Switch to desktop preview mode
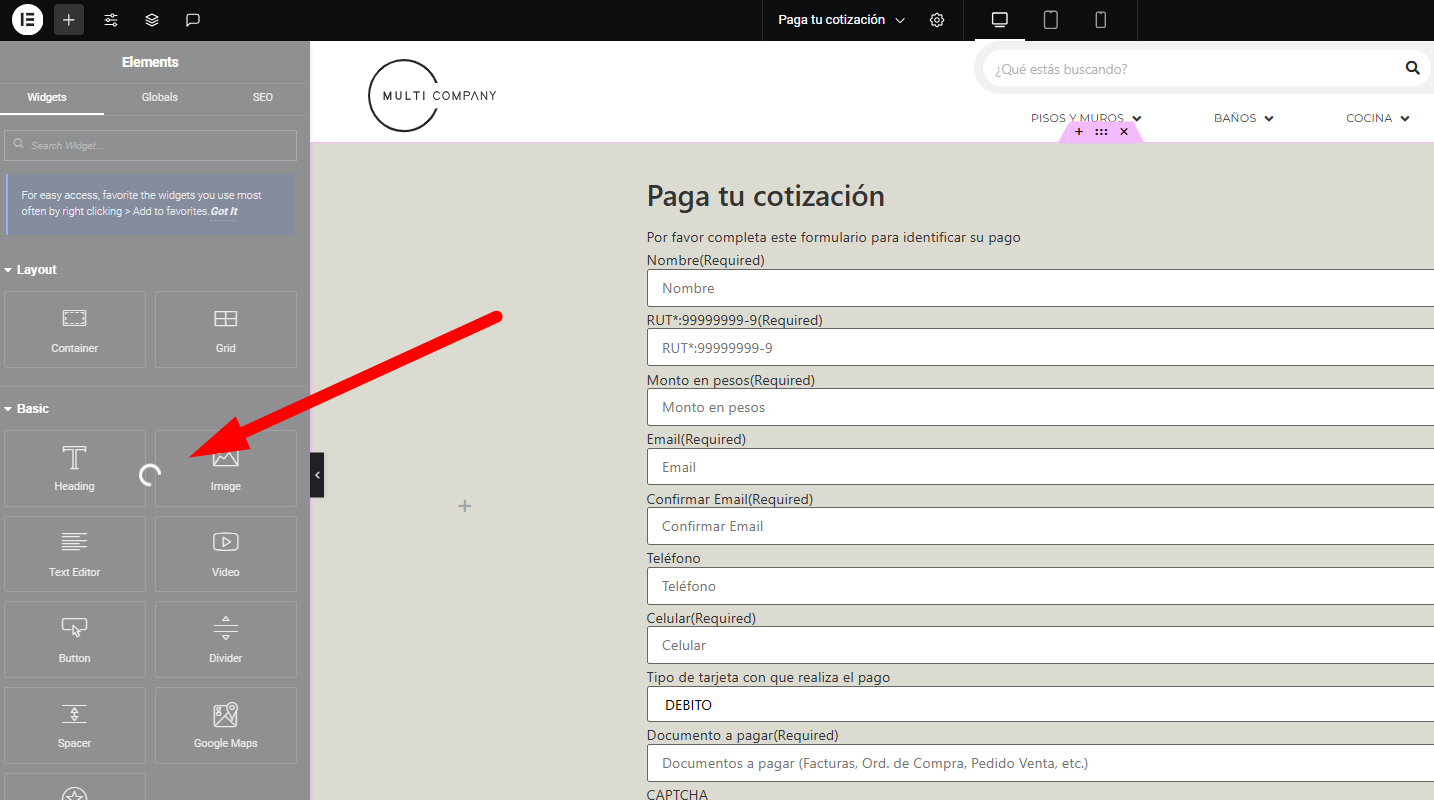Viewport: 1434px width, 800px height. point(999,20)
